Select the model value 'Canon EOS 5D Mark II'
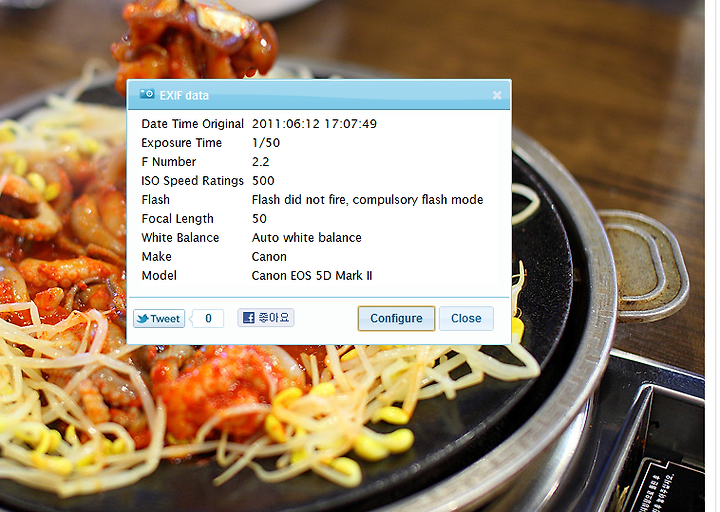 pyautogui.click(x=312, y=276)
